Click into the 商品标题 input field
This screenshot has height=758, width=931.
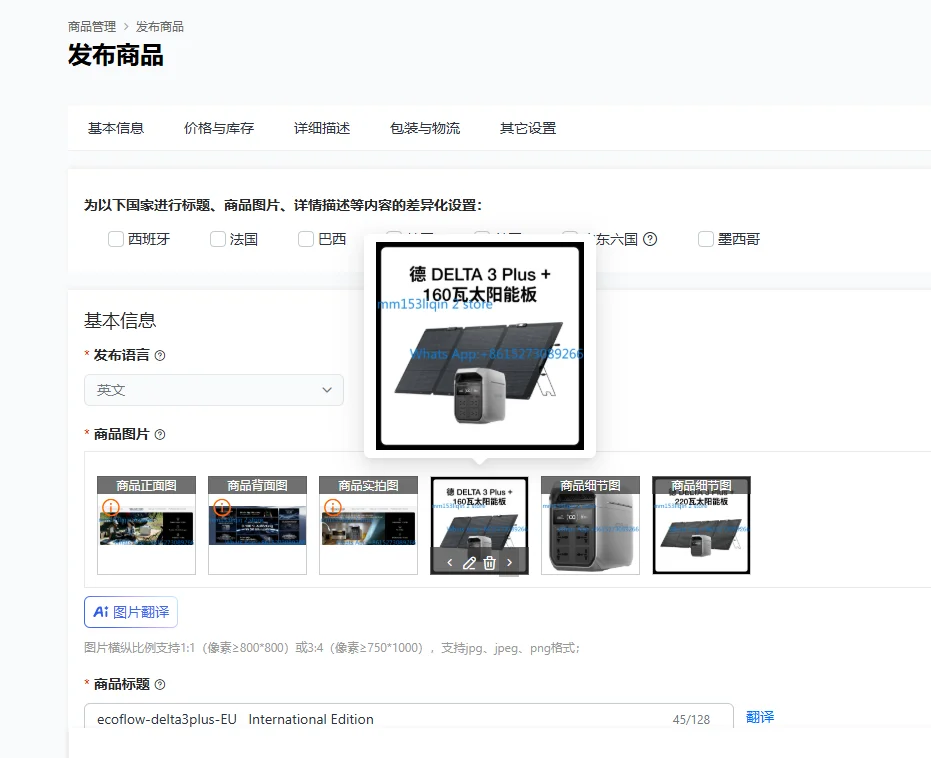[x=408, y=718]
